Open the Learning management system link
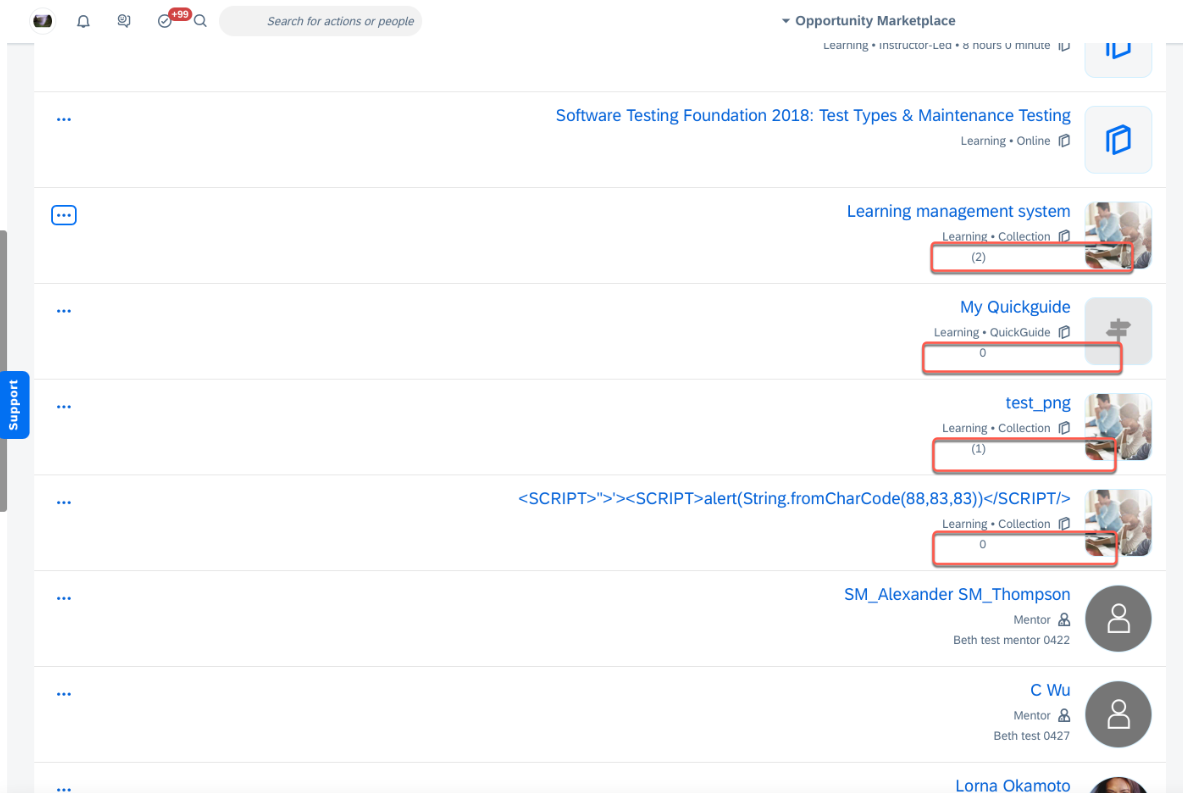 click(958, 211)
